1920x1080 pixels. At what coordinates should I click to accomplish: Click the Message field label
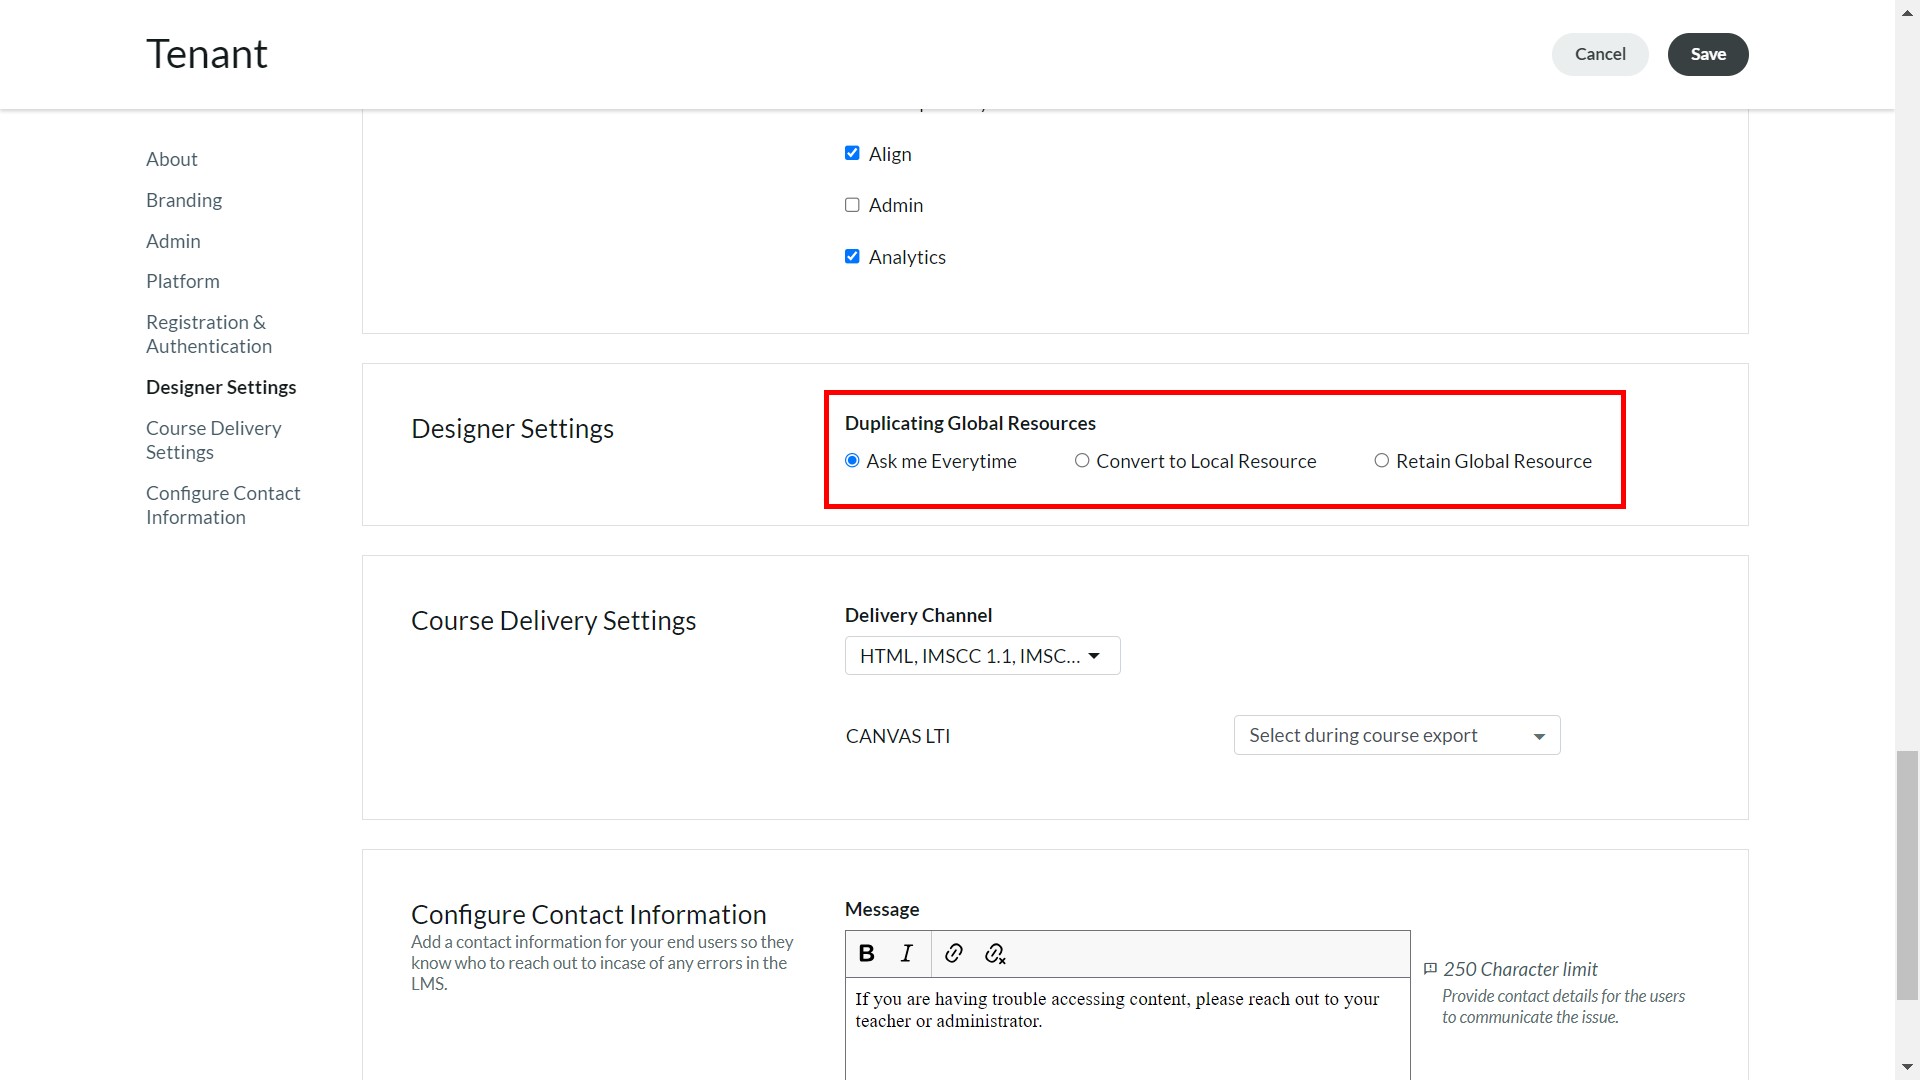(882, 909)
